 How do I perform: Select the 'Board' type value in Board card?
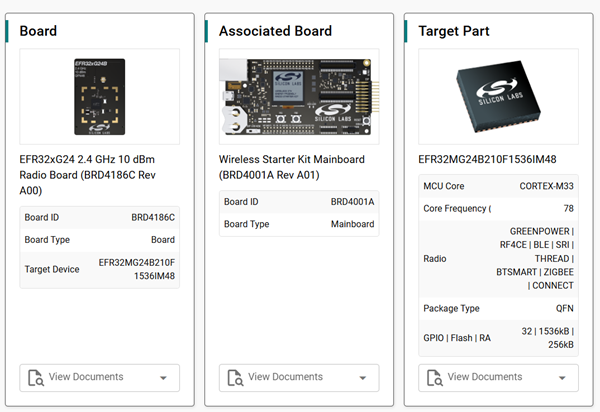point(163,240)
